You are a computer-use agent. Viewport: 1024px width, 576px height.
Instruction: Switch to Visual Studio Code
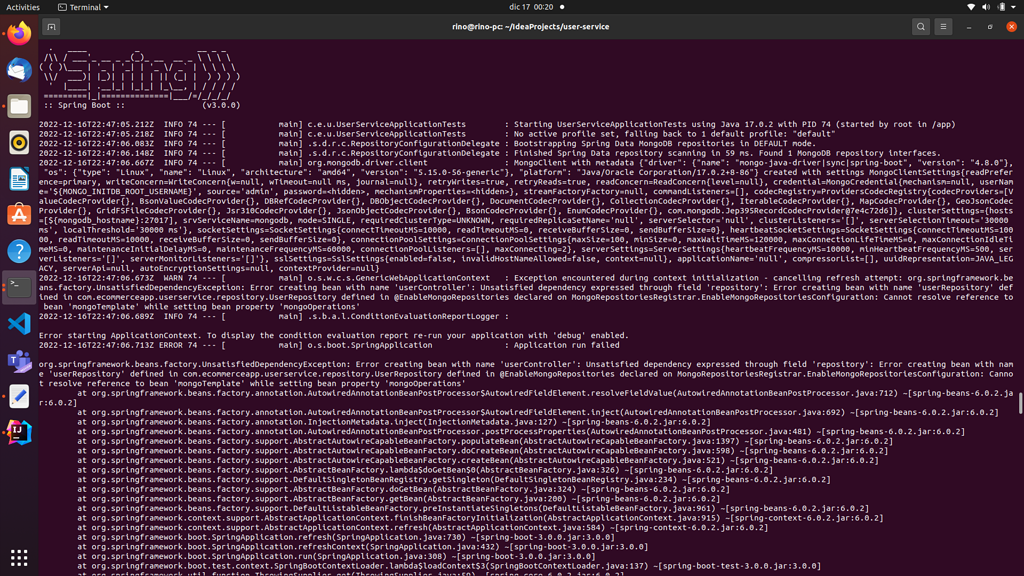(x=19, y=324)
